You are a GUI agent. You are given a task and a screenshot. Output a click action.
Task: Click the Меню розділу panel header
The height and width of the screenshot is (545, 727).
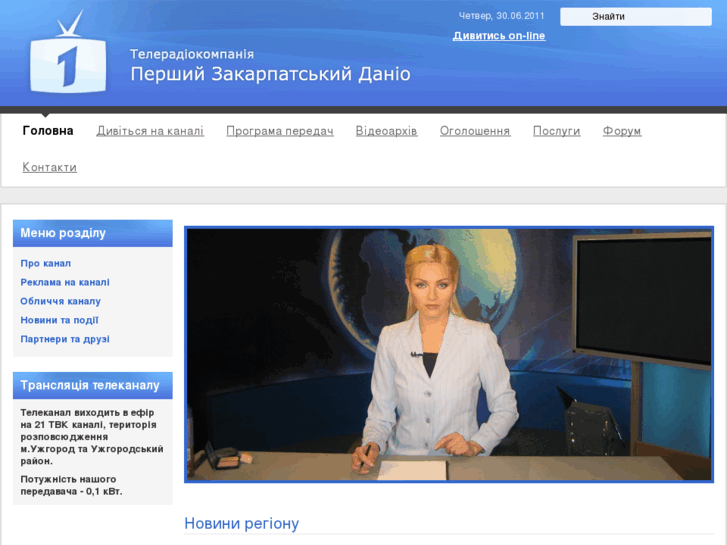(93, 233)
